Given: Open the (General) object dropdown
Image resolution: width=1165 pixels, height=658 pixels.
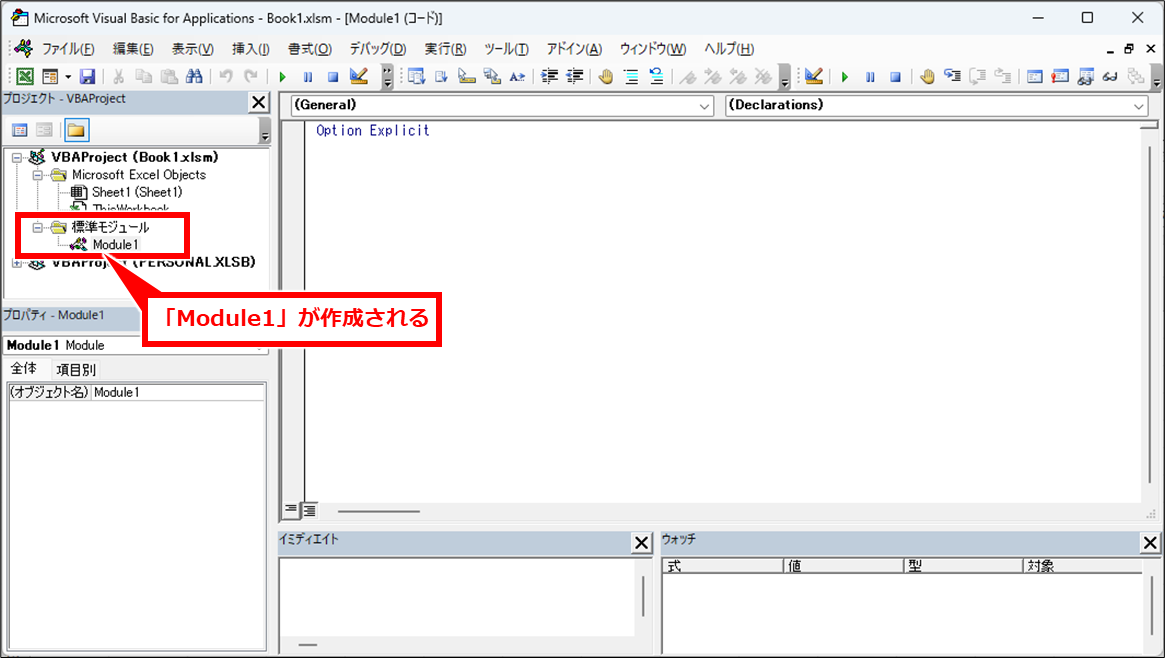Looking at the screenshot, I should pos(704,106).
